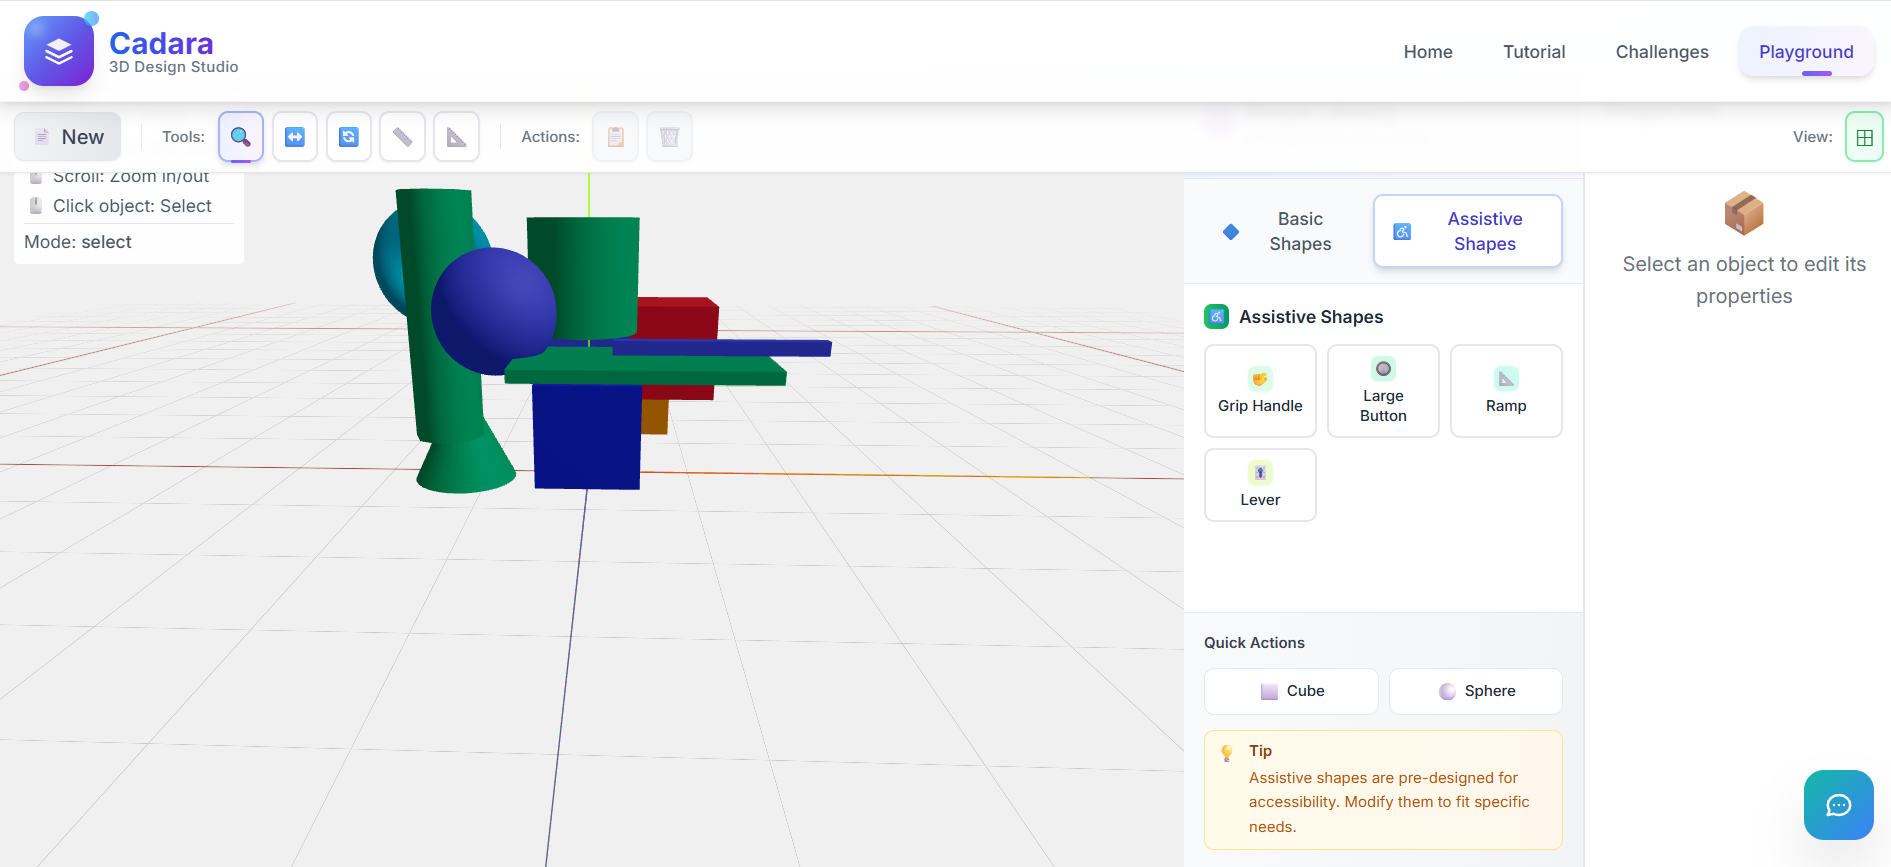This screenshot has width=1891, height=867.
Task: Click the 'Cadara' brand name text
Action: tap(161, 43)
